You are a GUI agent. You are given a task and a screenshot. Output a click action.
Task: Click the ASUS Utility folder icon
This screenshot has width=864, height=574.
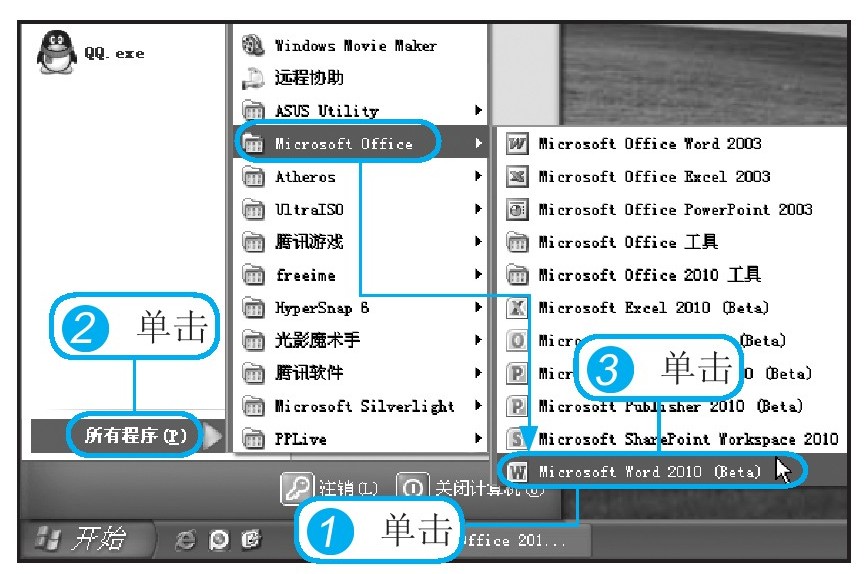click(253, 110)
